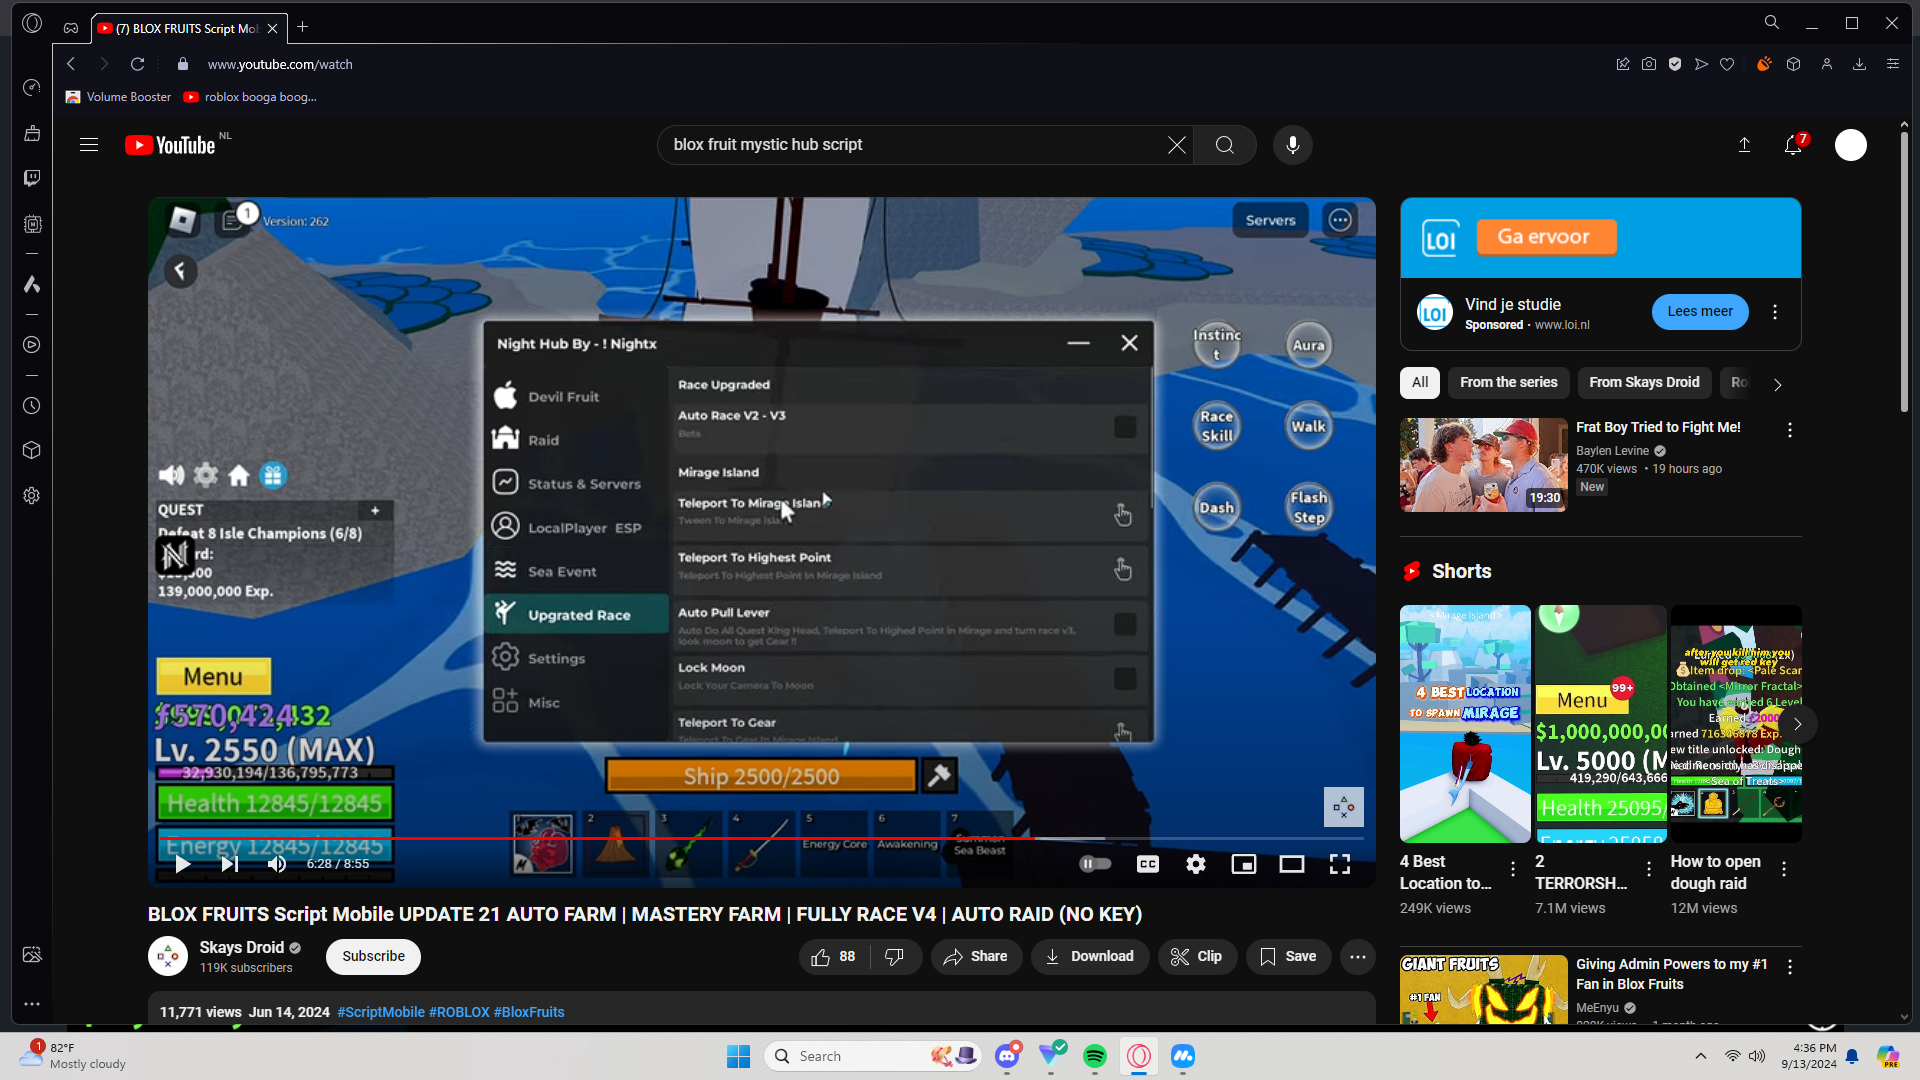Go to the YouTube home logo
1920x1080 pixels.
[x=170, y=145]
